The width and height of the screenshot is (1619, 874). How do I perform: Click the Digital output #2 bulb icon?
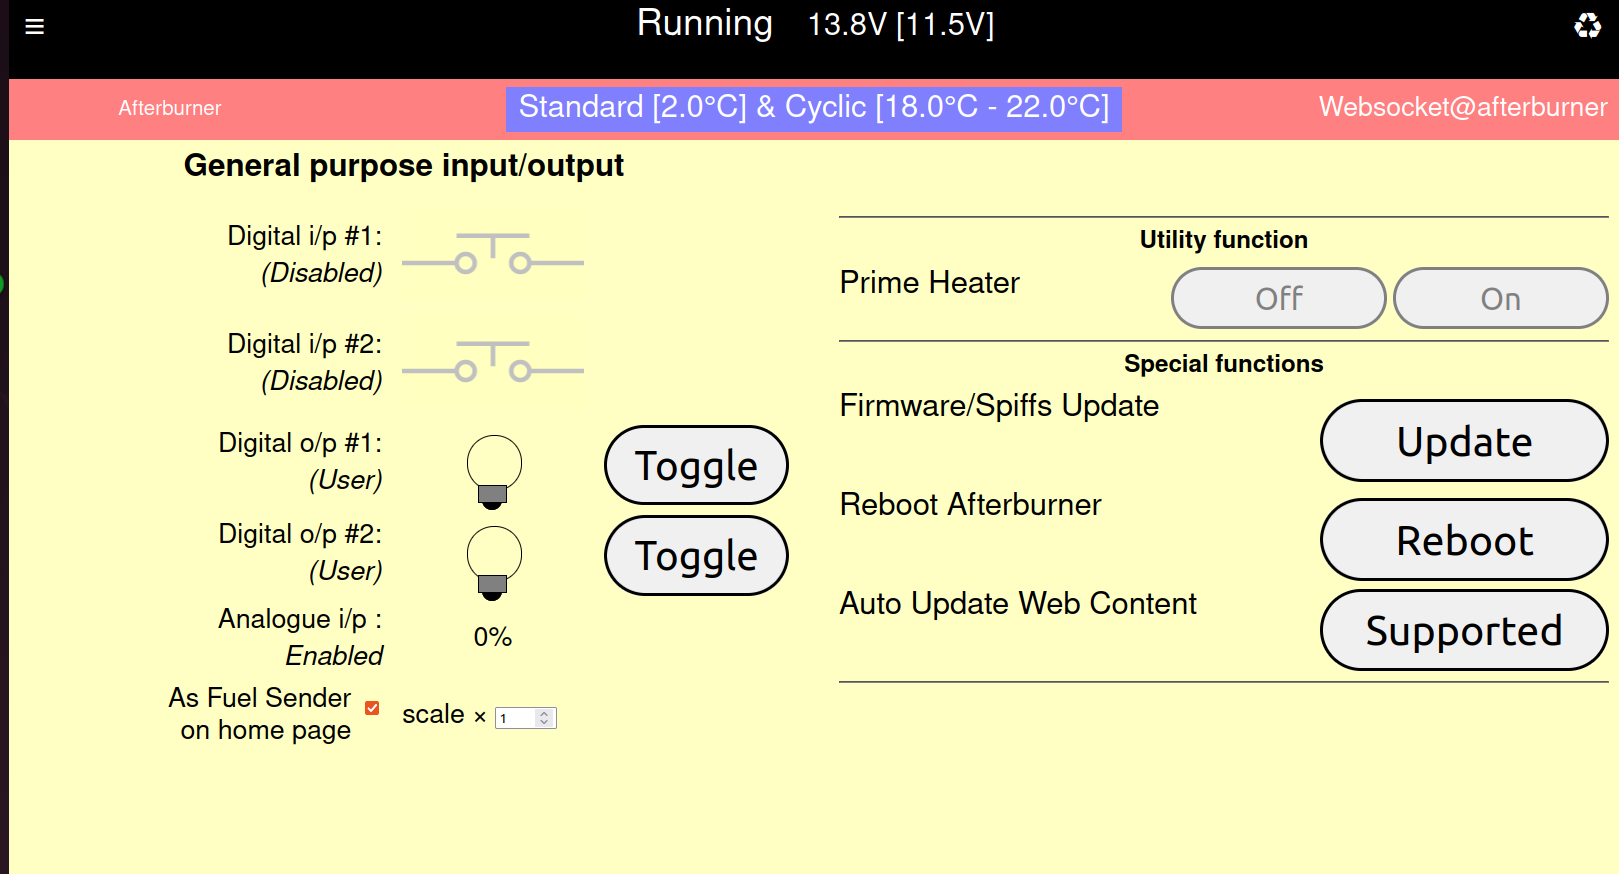pos(494,562)
